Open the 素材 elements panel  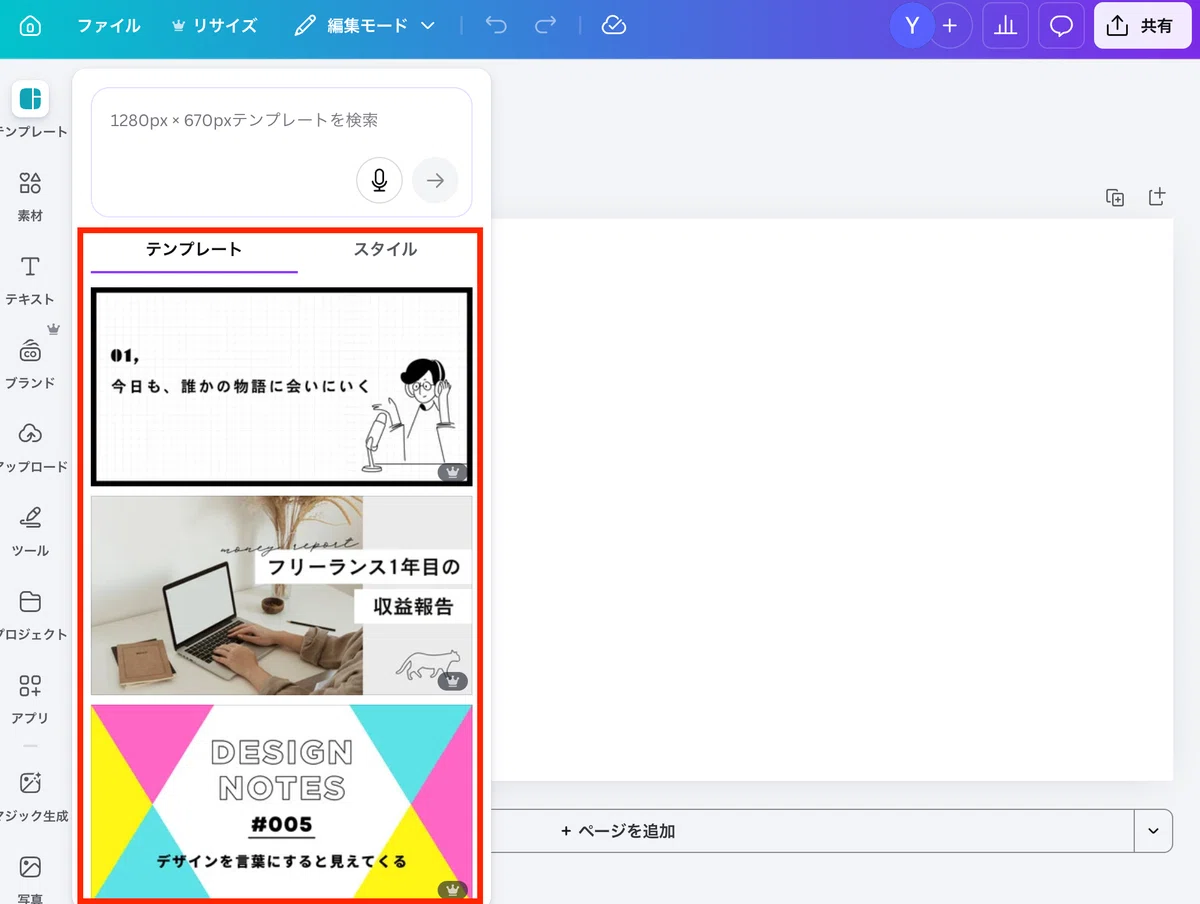(31, 194)
